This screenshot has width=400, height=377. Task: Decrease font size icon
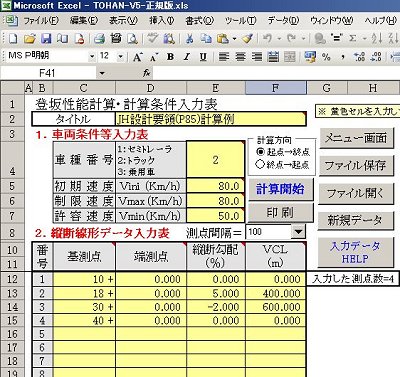[x=153, y=57]
